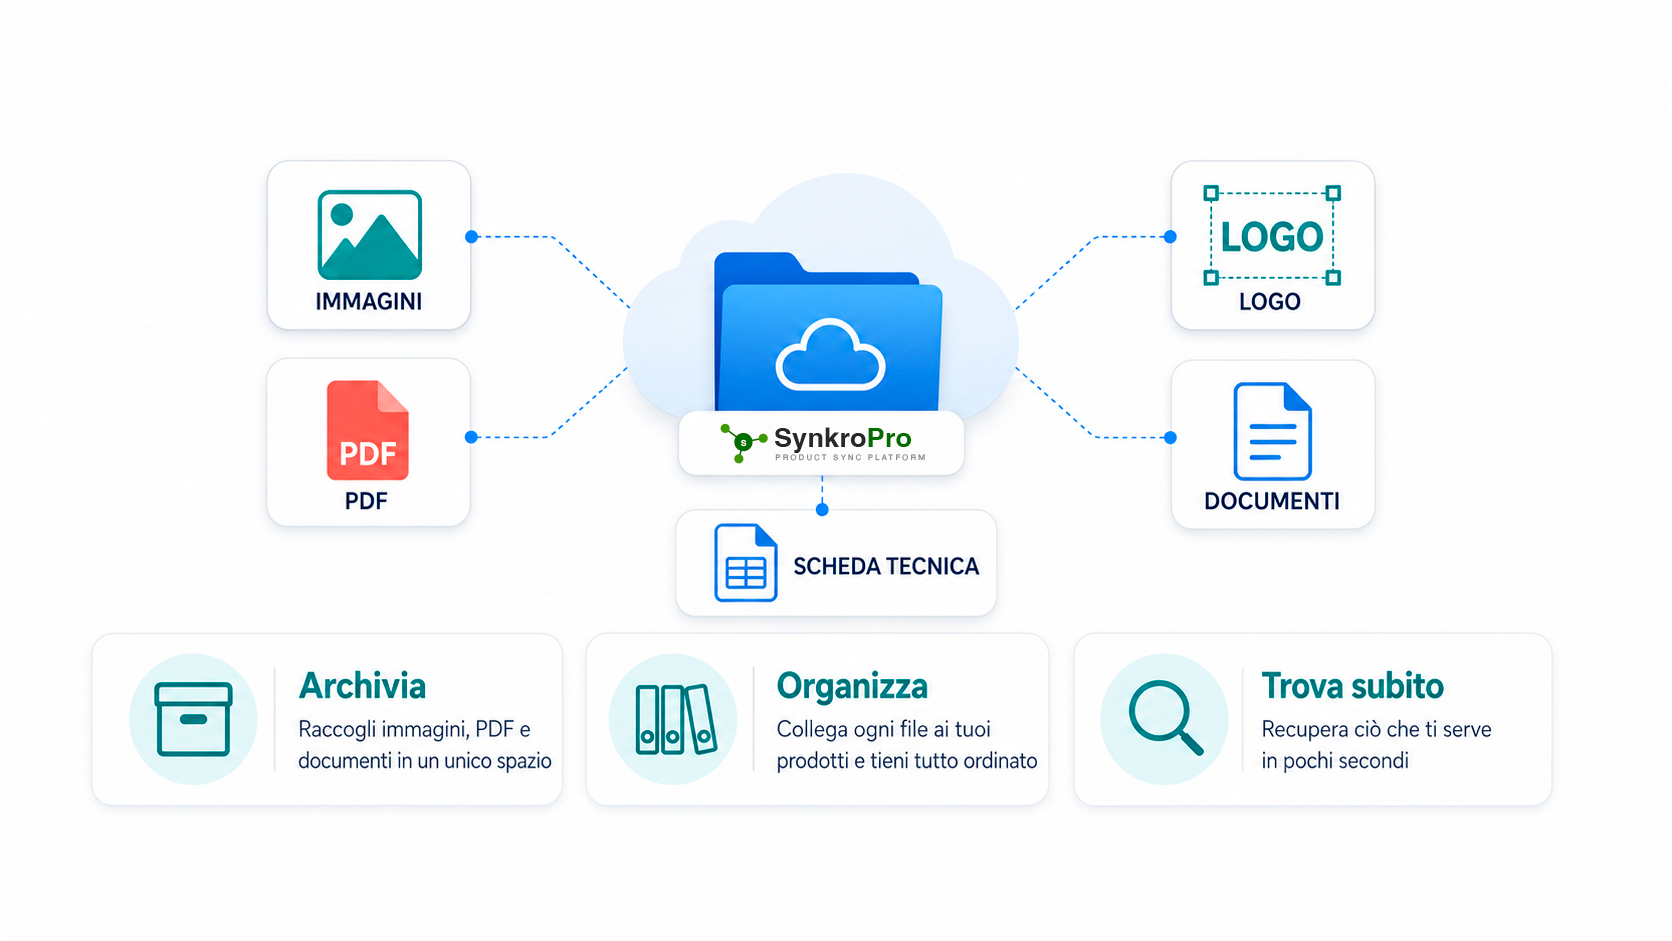1672x941 pixels.
Task: Open the Scheda Tecnica spreadsheet icon
Action: click(x=746, y=563)
